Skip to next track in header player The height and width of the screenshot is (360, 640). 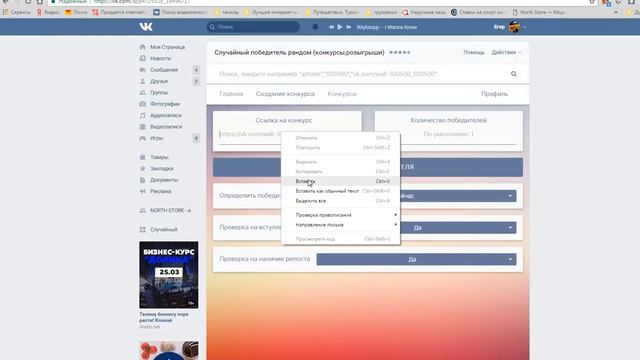coord(349,27)
